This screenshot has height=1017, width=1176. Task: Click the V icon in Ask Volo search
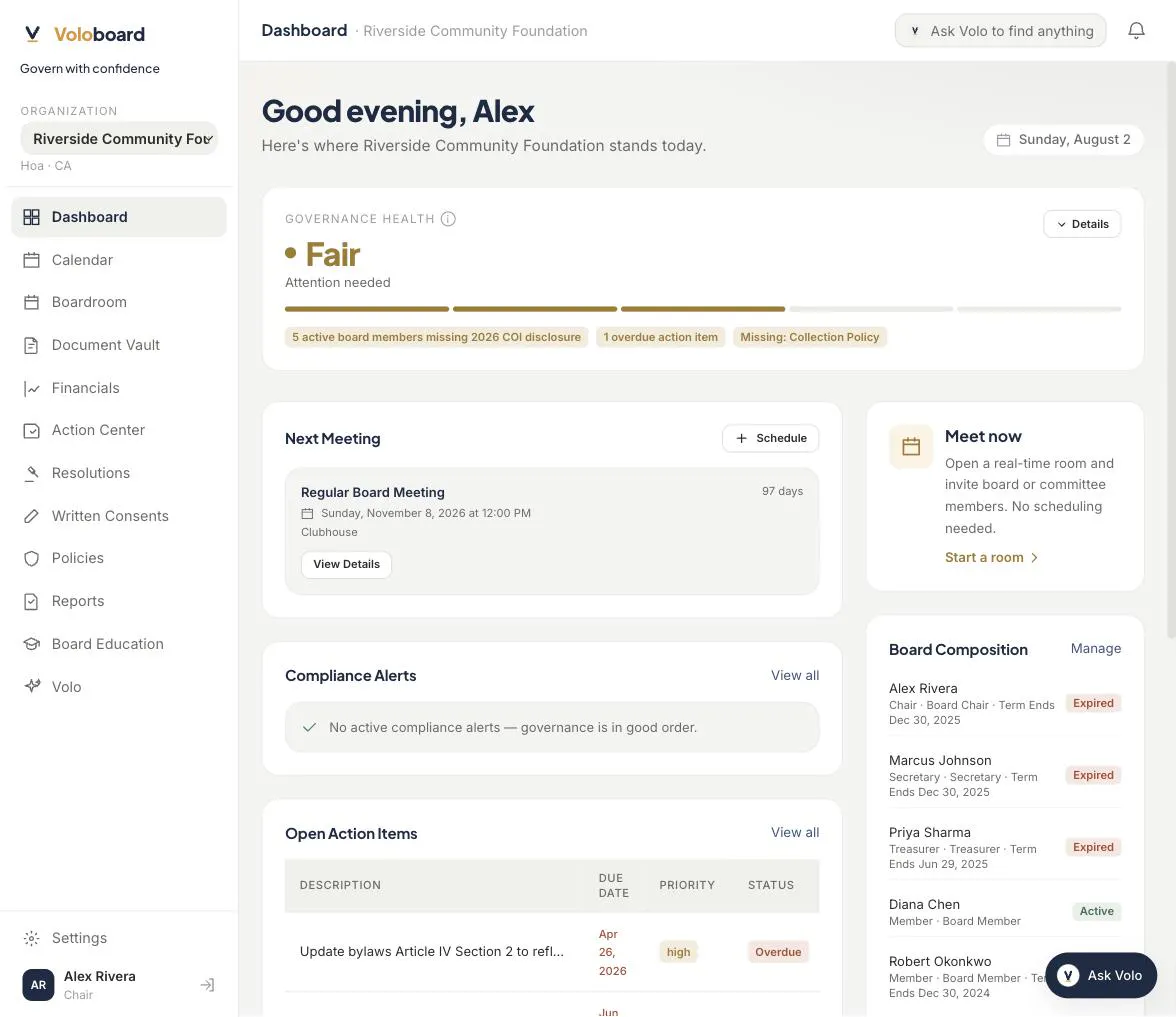pos(914,31)
